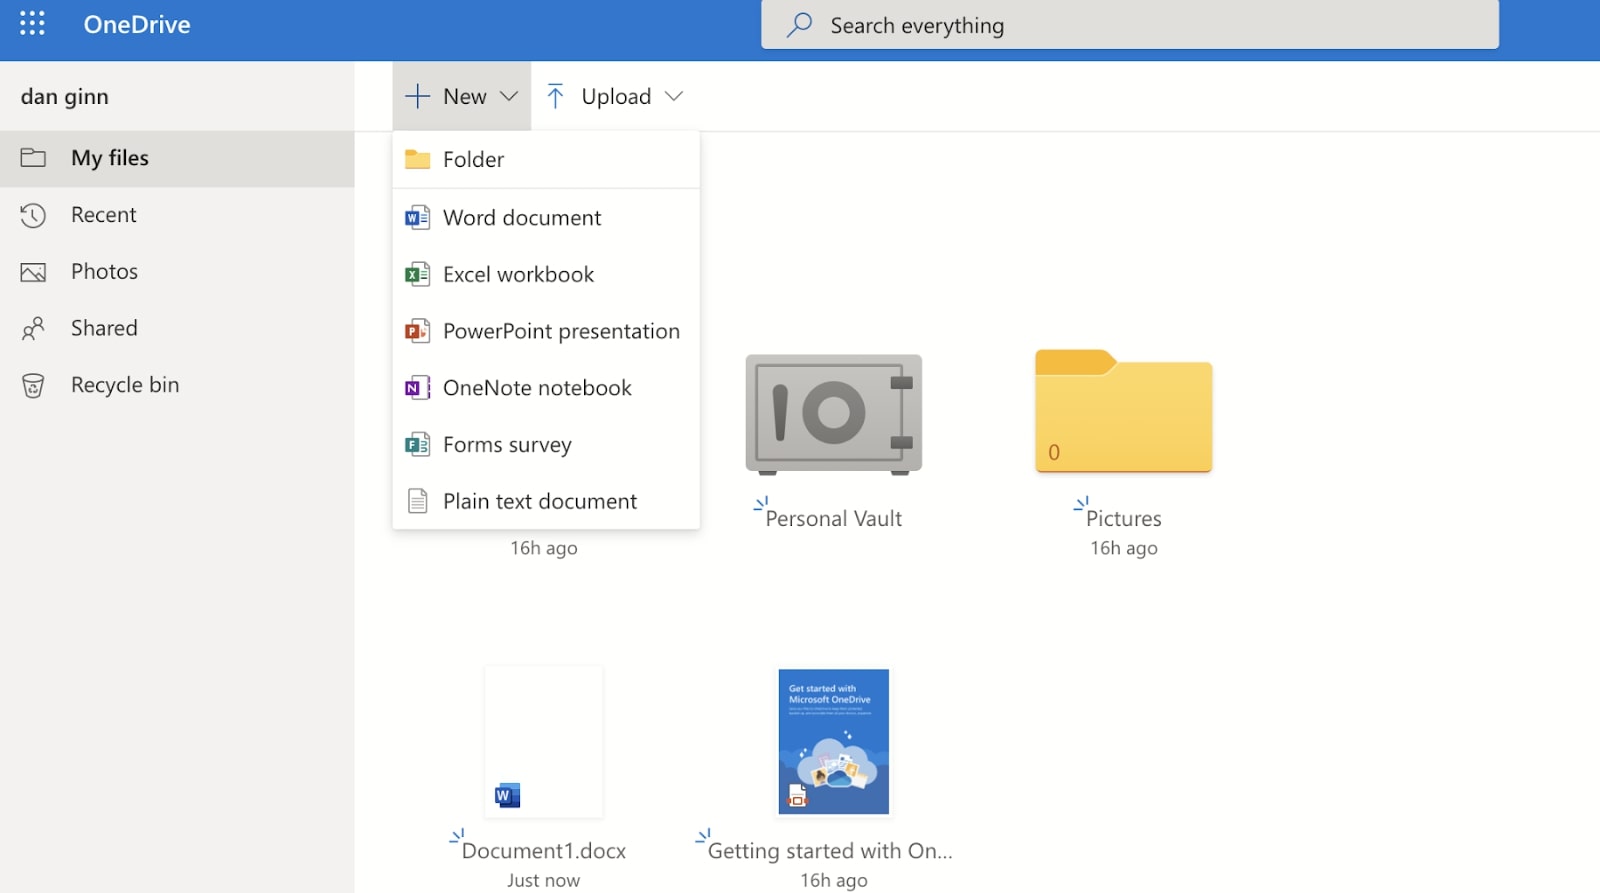Click the My files folder icon

pos(33,158)
